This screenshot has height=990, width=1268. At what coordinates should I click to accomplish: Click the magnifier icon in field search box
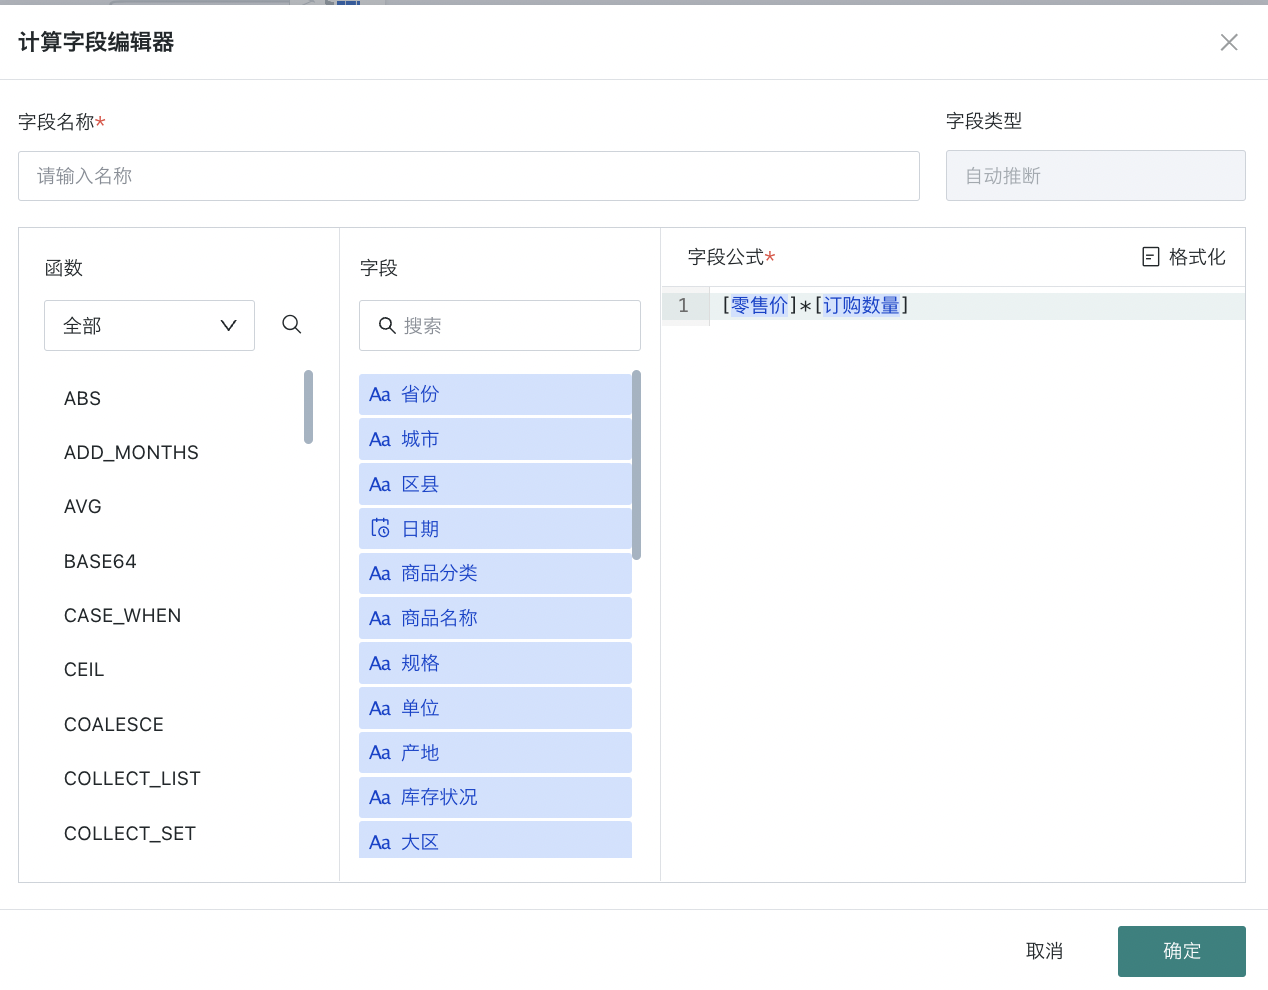point(387,325)
